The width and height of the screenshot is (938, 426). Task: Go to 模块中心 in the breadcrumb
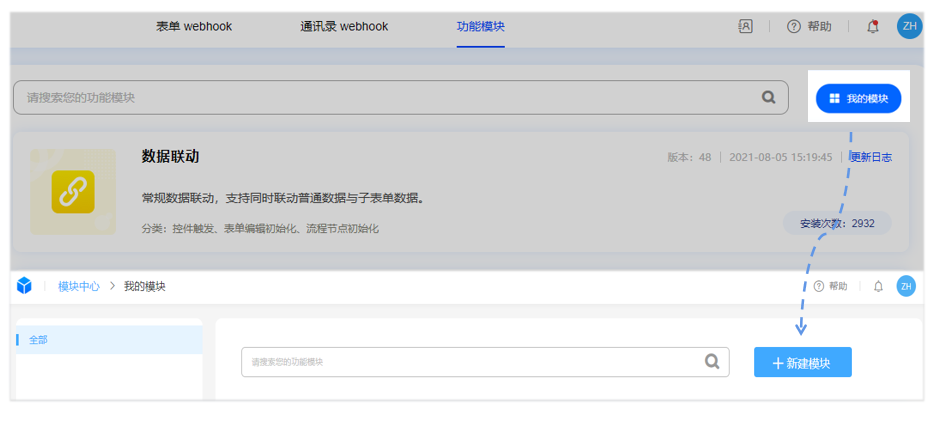click(78, 286)
